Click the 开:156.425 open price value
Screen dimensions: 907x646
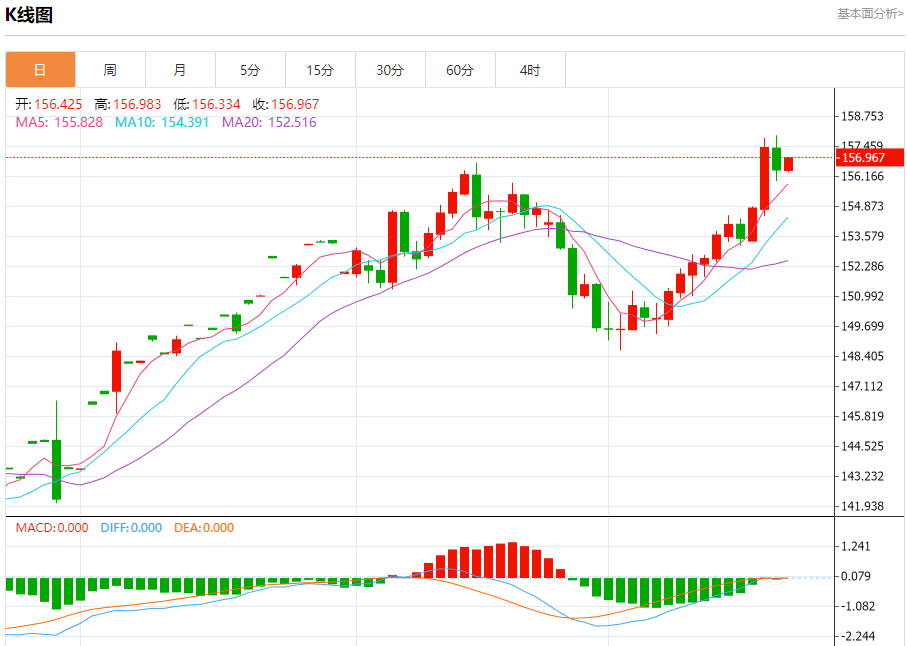(49, 104)
